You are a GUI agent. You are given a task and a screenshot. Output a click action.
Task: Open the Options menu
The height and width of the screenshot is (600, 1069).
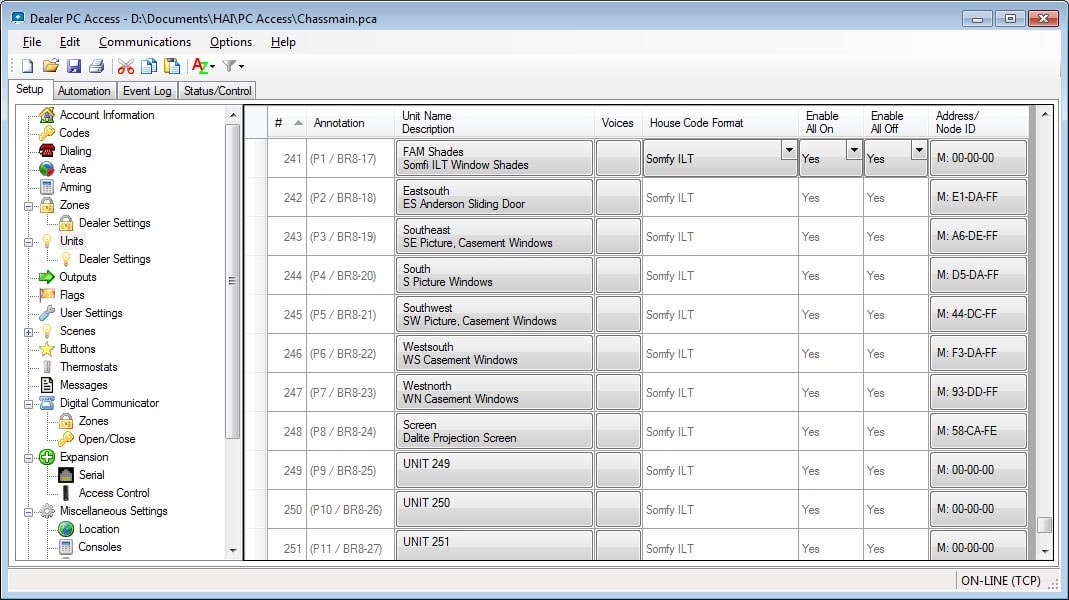point(230,42)
